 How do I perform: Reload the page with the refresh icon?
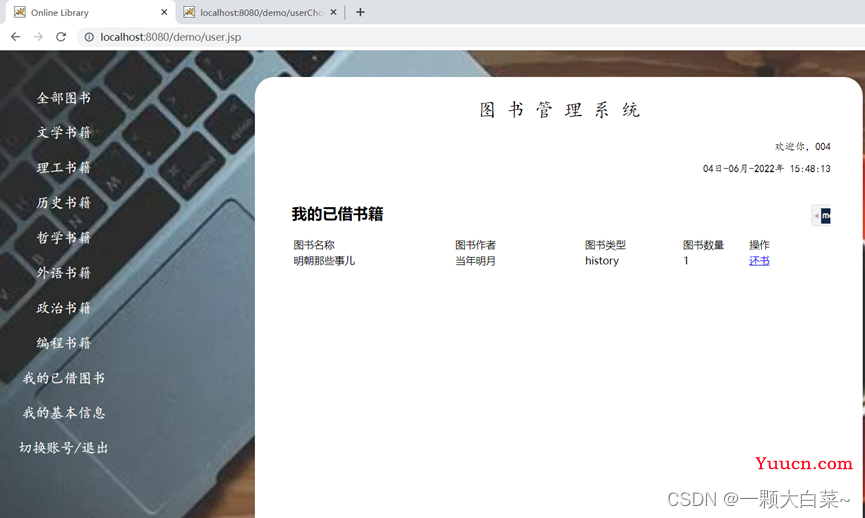[x=61, y=36]
